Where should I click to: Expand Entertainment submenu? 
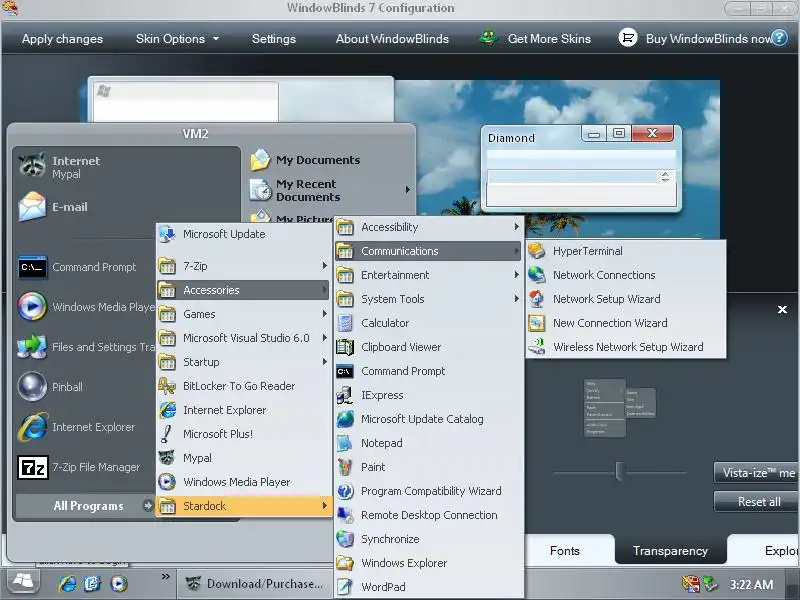(x=429, y=275)
